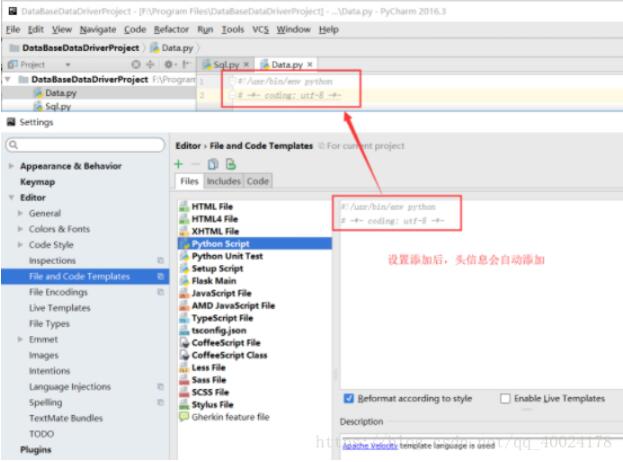Expand the General settings node

pyautogui.click(x=20, y=213)
